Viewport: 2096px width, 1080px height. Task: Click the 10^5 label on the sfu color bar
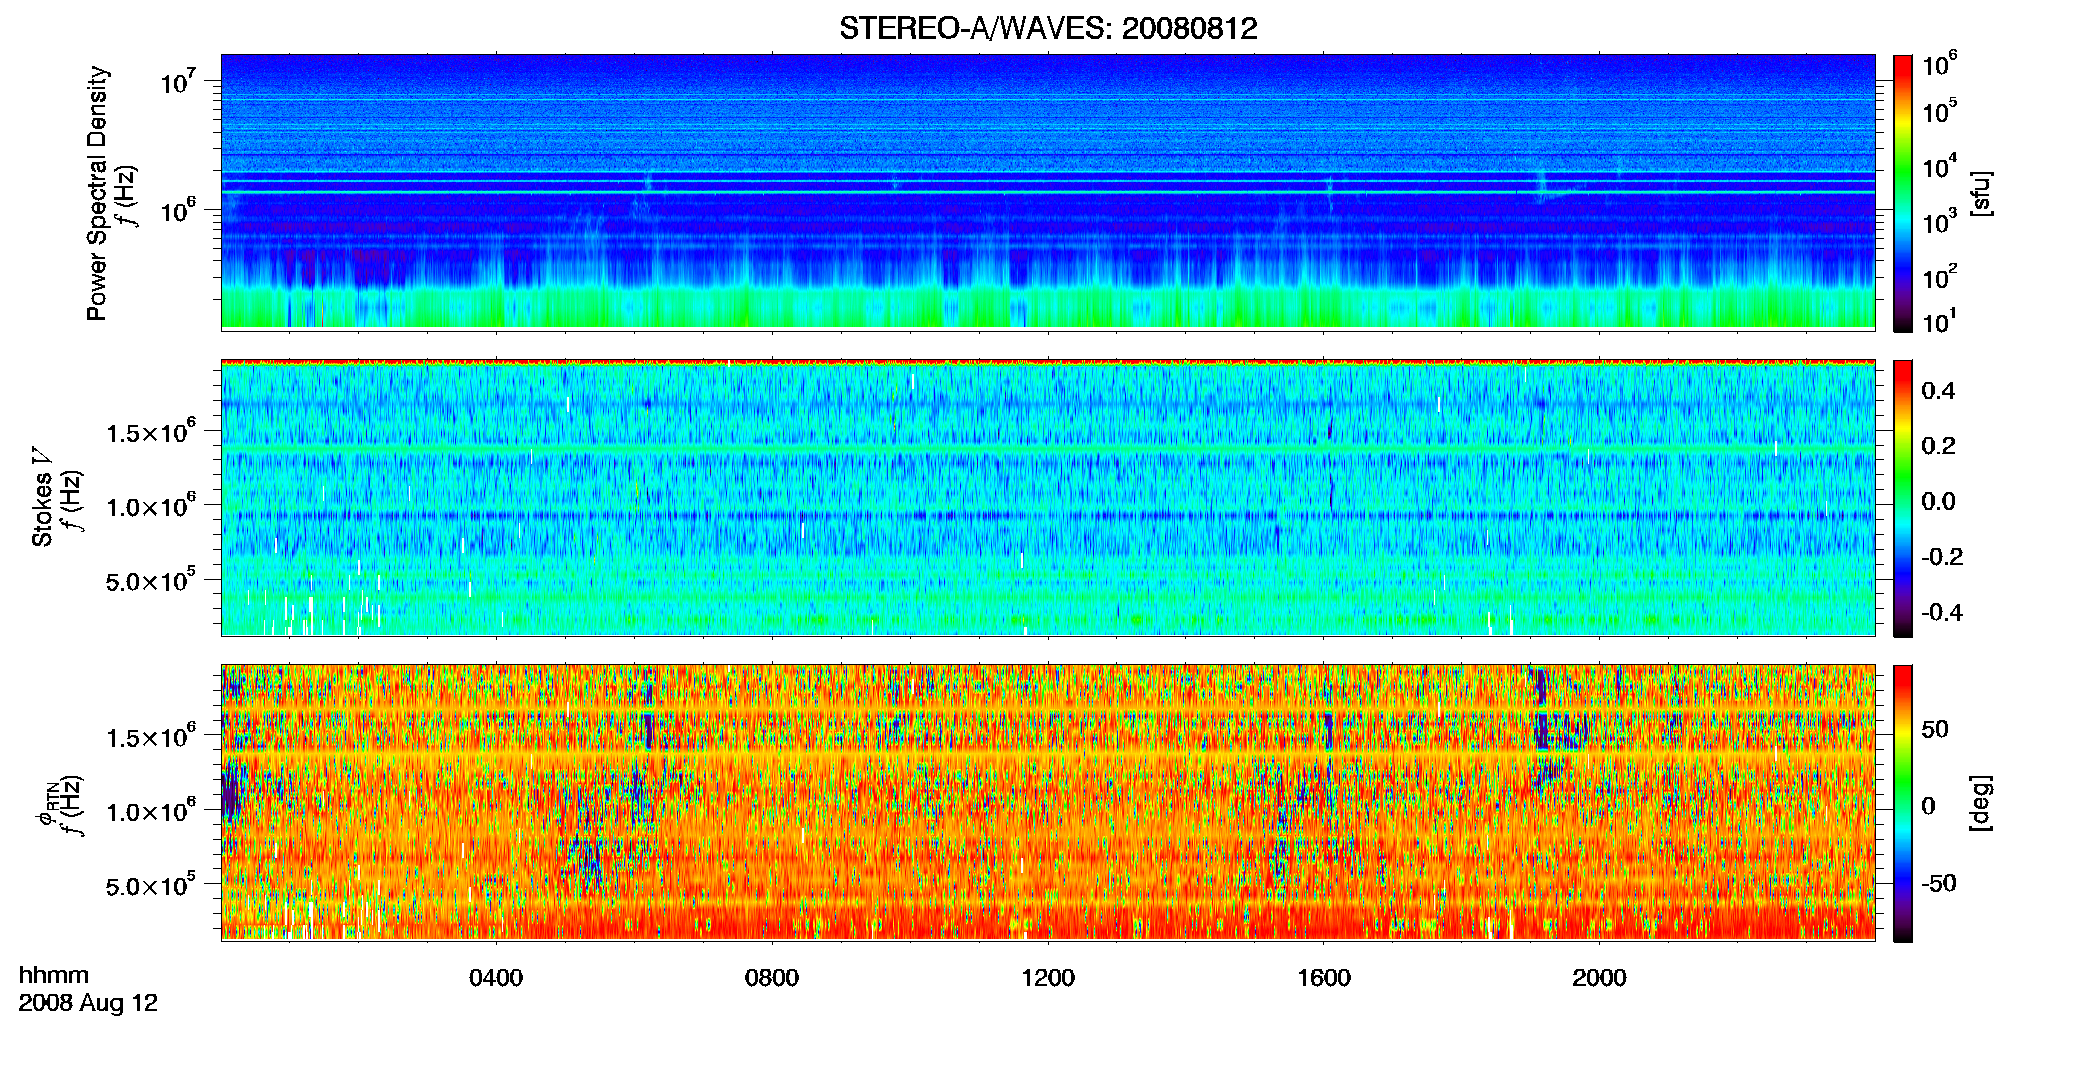click(1939, 111)
